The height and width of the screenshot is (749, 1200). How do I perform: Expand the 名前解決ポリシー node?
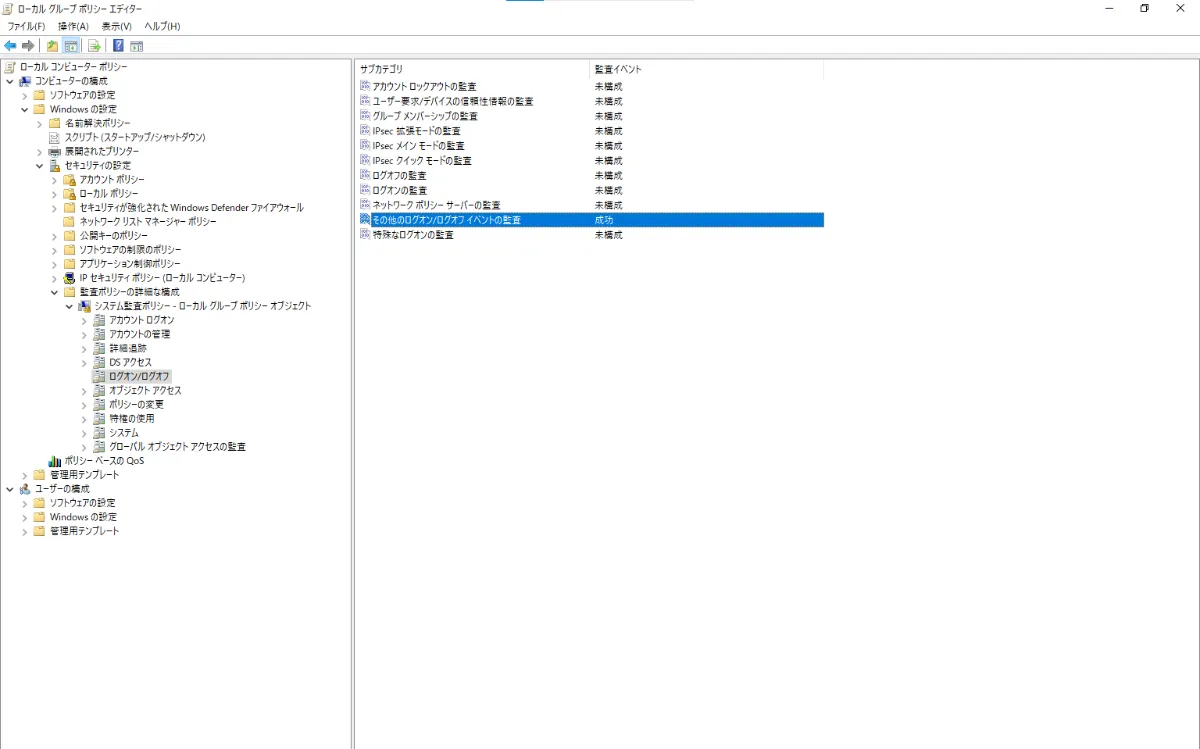(40, 123)
